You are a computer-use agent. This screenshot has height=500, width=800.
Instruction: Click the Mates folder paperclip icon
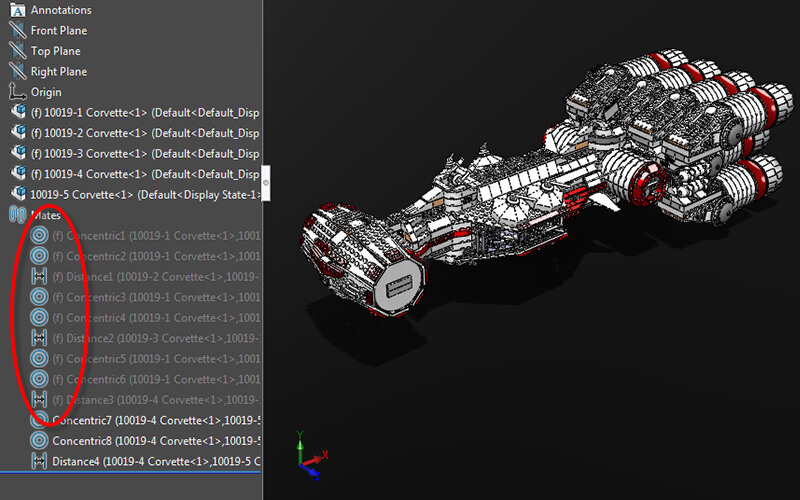click(17, 215)
